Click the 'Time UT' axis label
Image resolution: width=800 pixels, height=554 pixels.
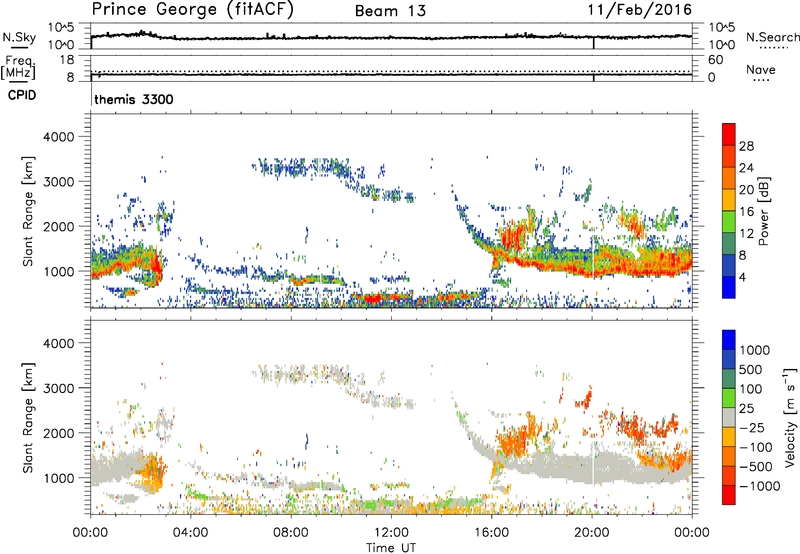pyautogui.click(x=391, y=548)
